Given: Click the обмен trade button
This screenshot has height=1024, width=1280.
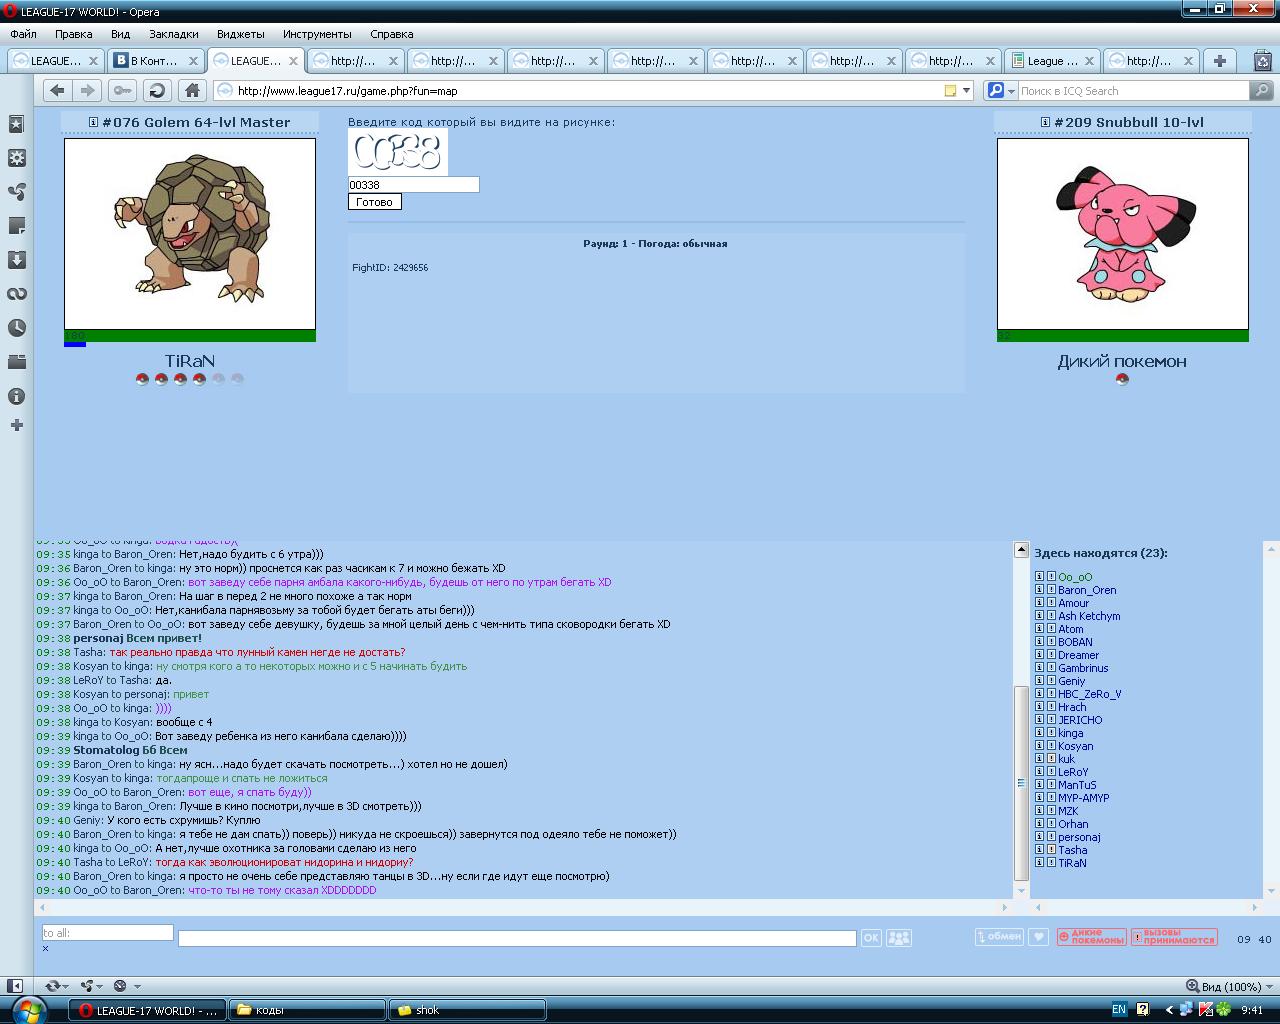Looking at the screenshot, I should [x=1000, y=937].
